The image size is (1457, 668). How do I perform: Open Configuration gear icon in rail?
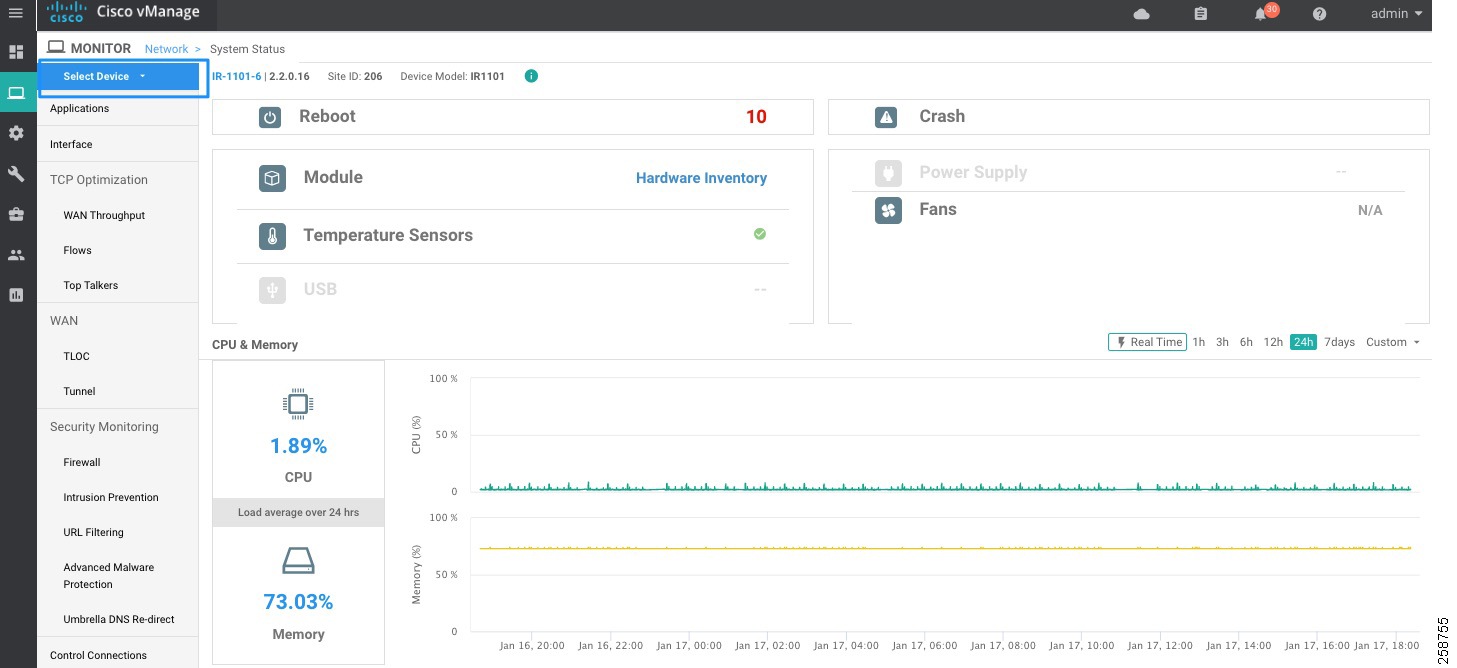(16, 133)
